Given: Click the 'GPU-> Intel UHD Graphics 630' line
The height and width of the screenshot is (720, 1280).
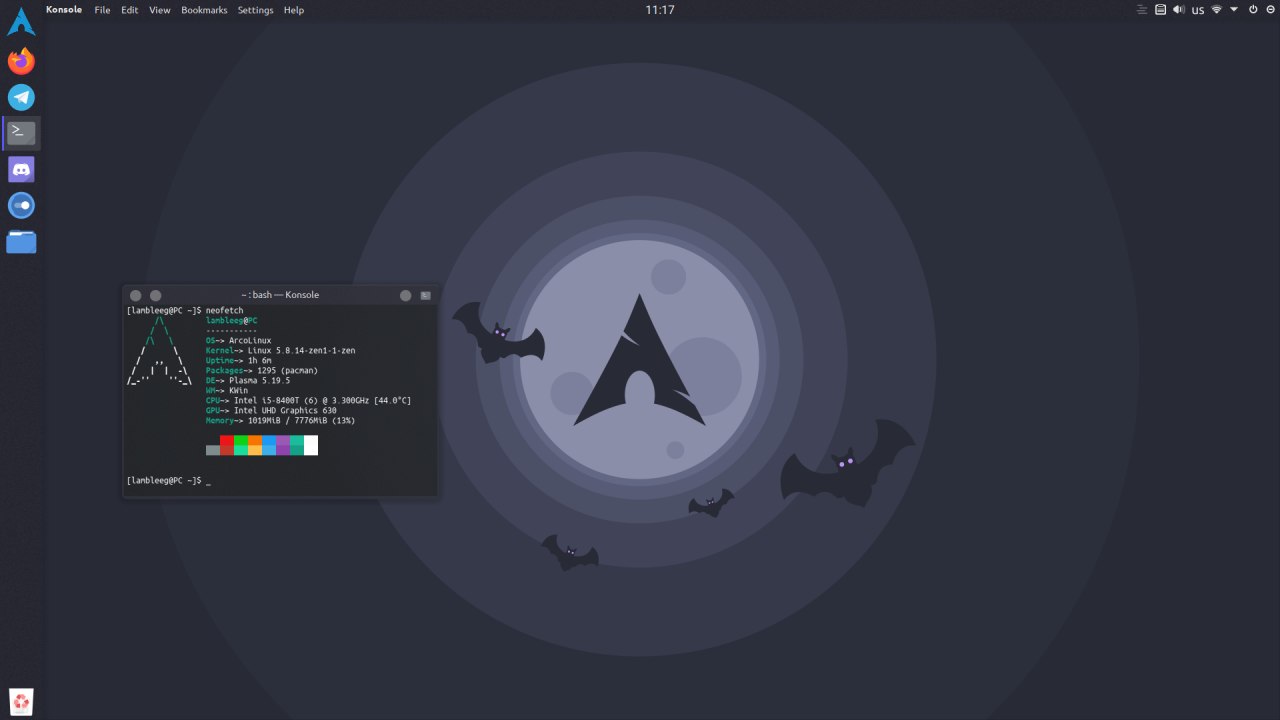Looking at the screenshot, I should tap(271, 411).
